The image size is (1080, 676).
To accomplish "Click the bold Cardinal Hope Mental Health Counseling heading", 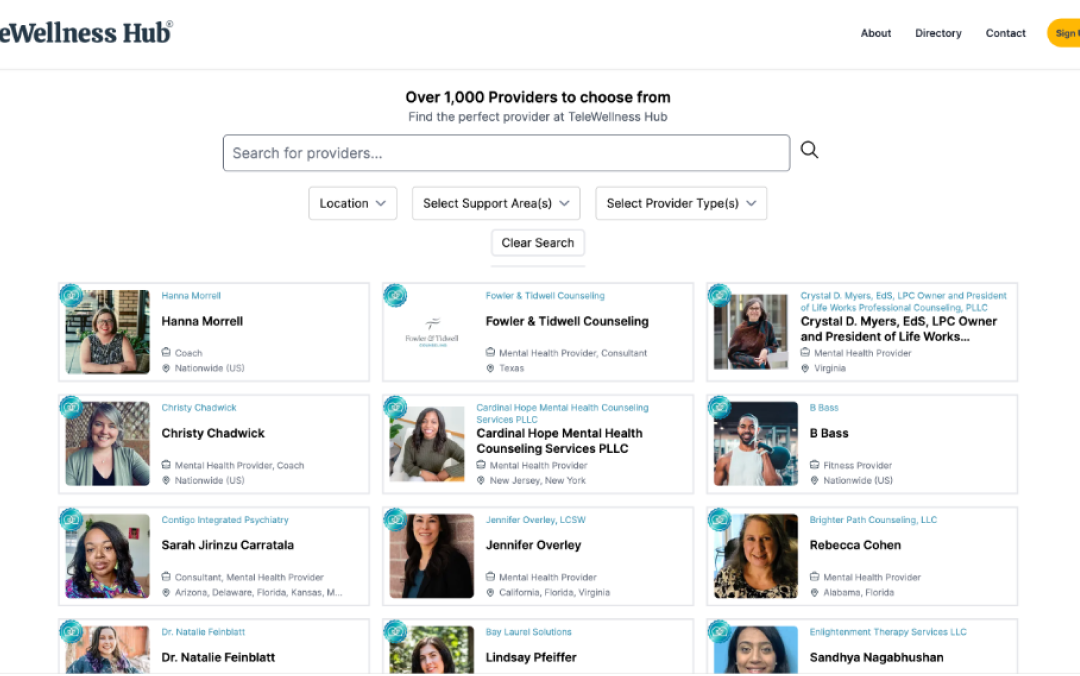I will pos(559,441).
